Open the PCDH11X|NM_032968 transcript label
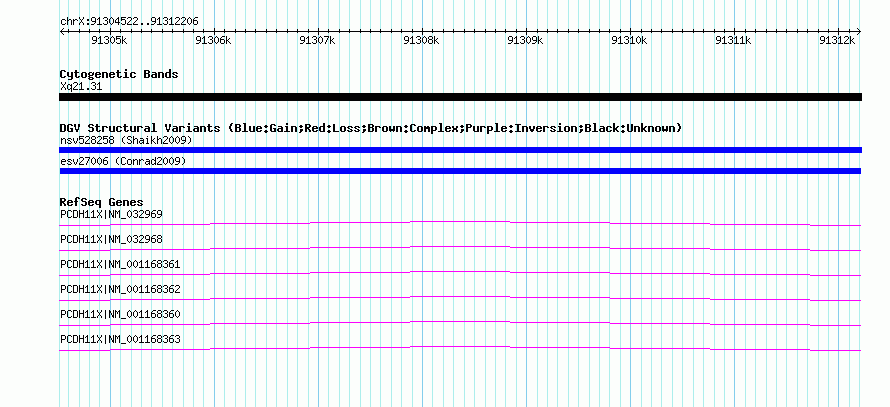This screenshot has width=890, height=407. [x=111, y=240]
